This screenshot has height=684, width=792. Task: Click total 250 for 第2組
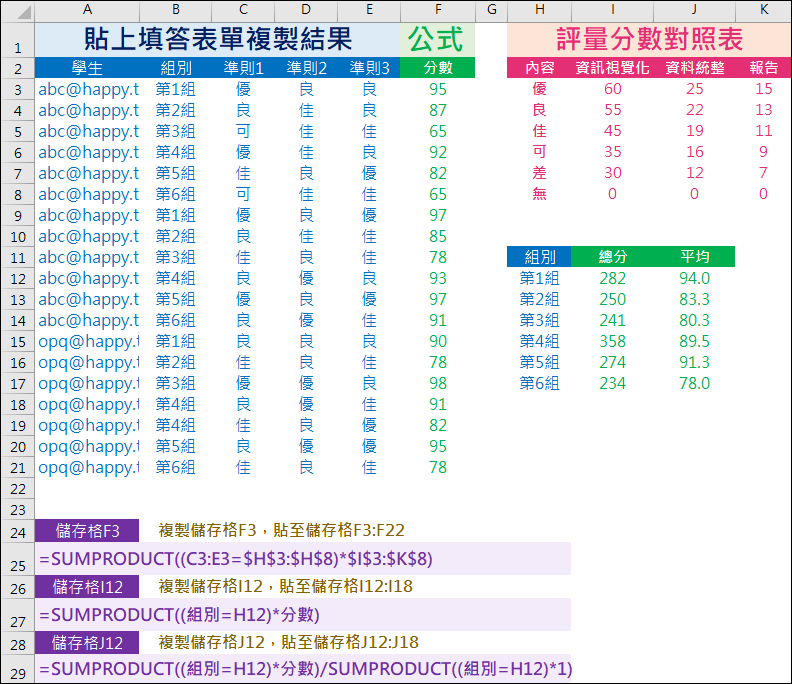pyautogui.click(x=613, y=300)
